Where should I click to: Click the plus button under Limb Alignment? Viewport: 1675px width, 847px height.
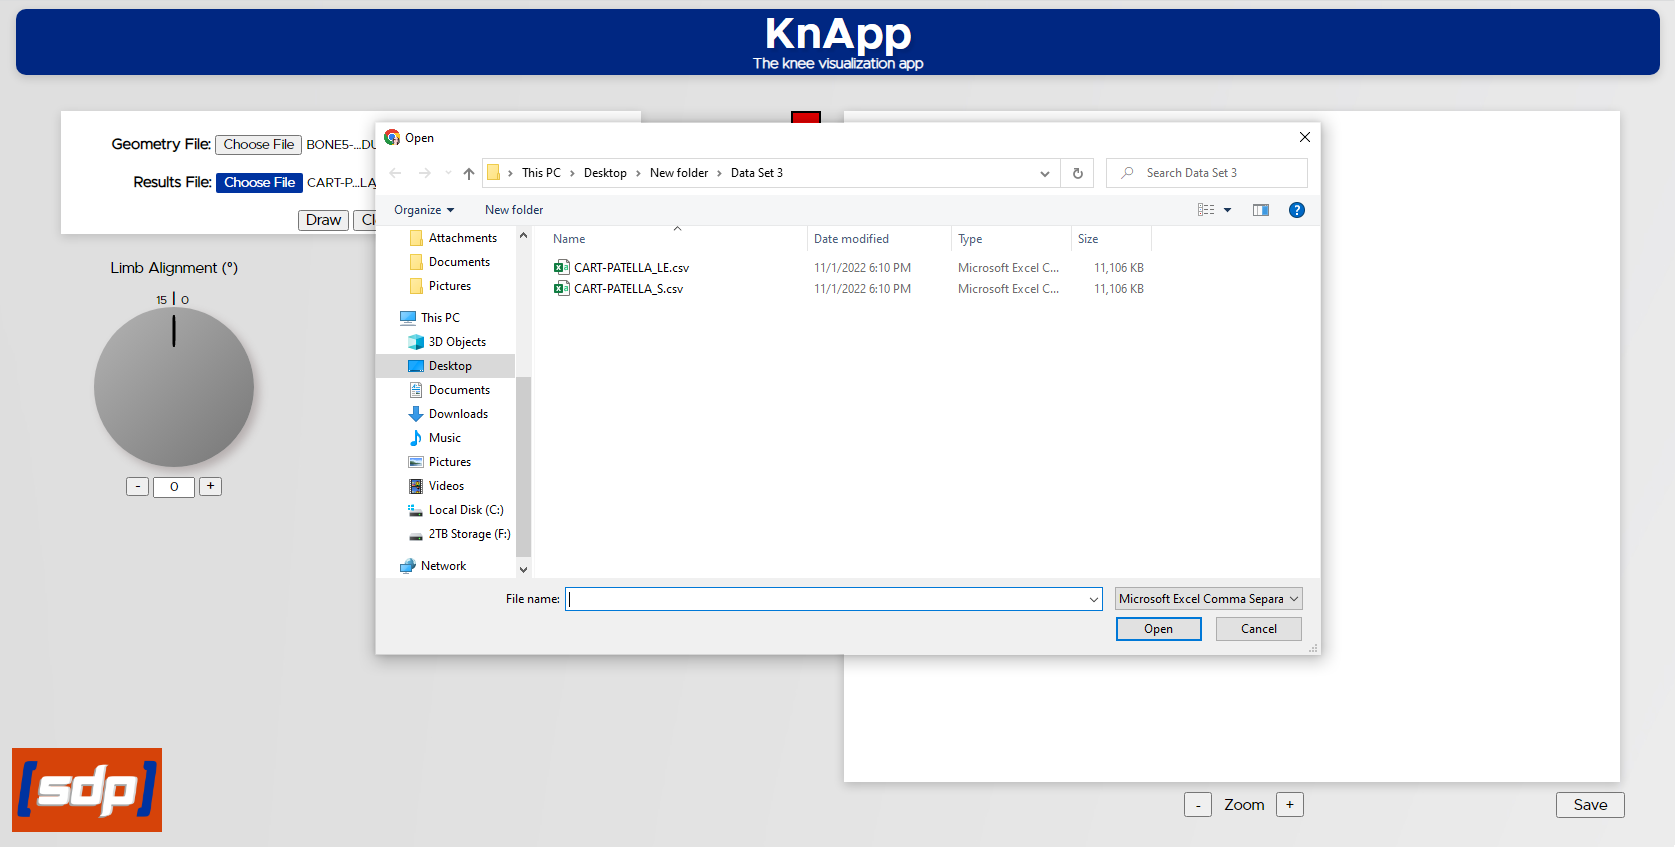pyautogui.click(x=210, y=487)
